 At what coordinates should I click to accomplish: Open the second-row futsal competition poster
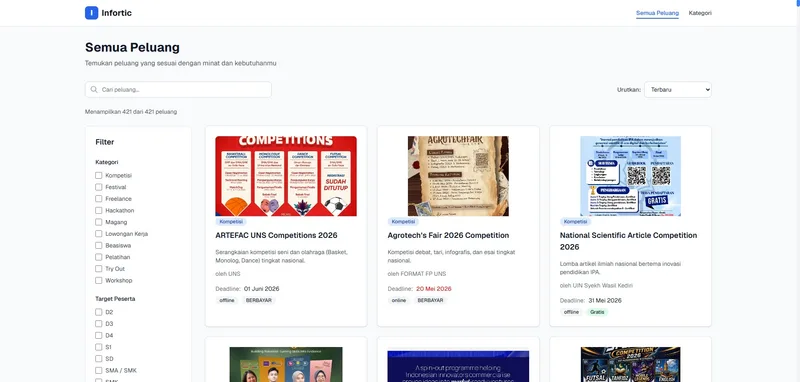point(631,365)
